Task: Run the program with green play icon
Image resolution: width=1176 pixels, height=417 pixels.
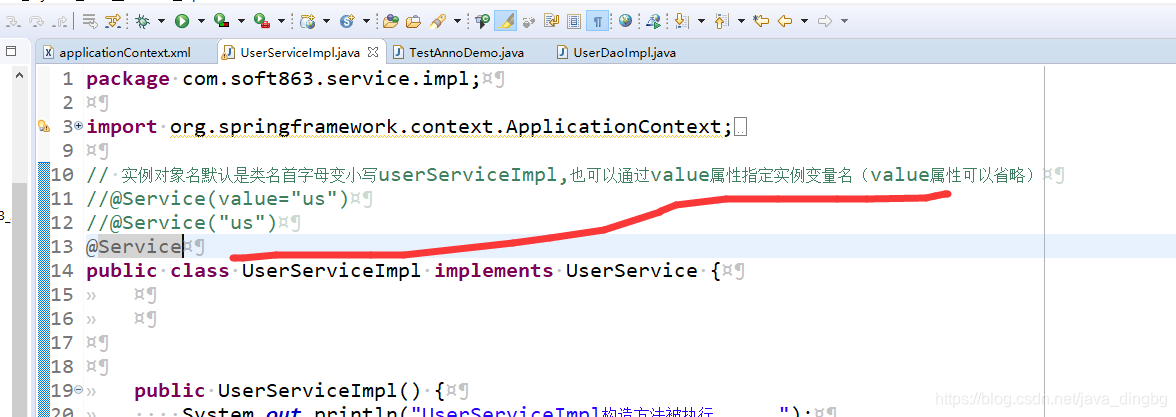Action: 182,22
